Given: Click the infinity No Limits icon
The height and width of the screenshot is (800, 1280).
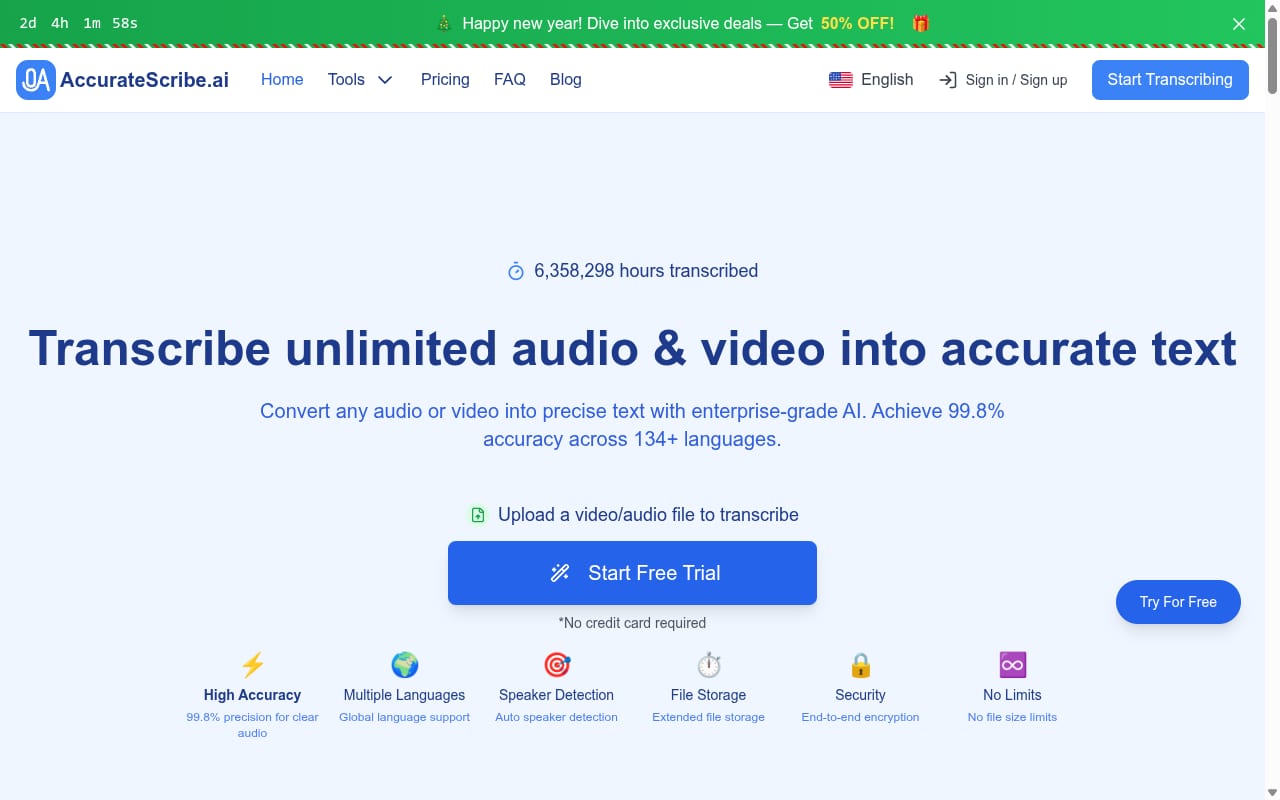Looking at the screenshot, I should [x=1012, y=665].
